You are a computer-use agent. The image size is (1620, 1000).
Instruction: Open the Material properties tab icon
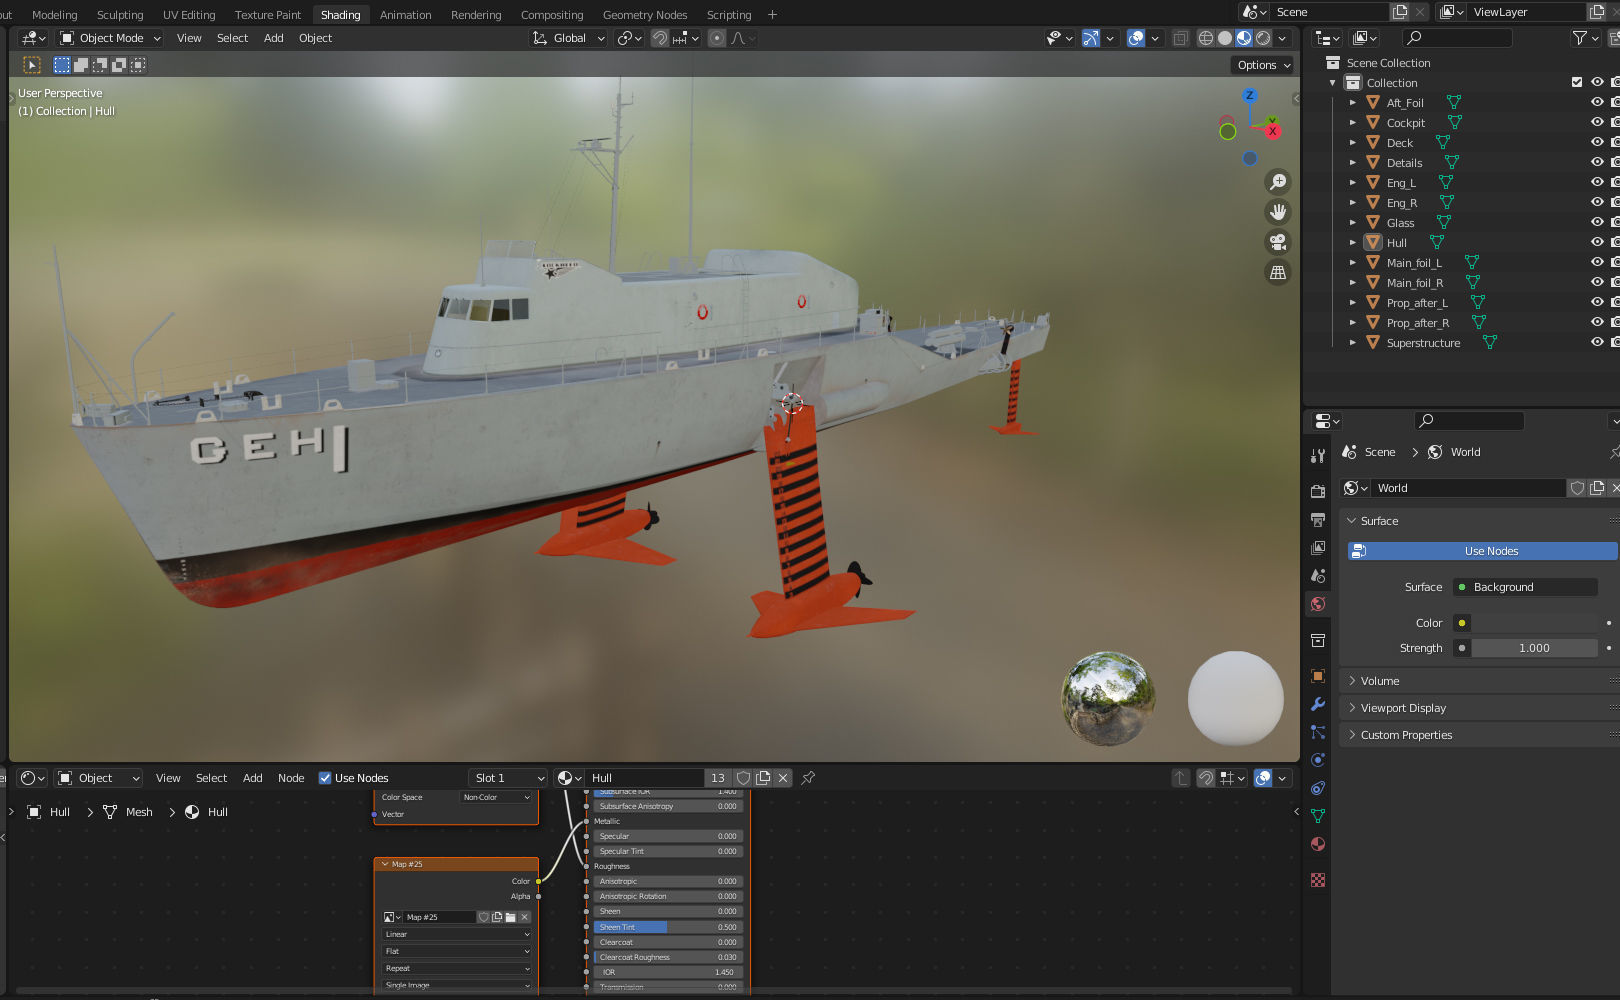[x=1318, y=844]
